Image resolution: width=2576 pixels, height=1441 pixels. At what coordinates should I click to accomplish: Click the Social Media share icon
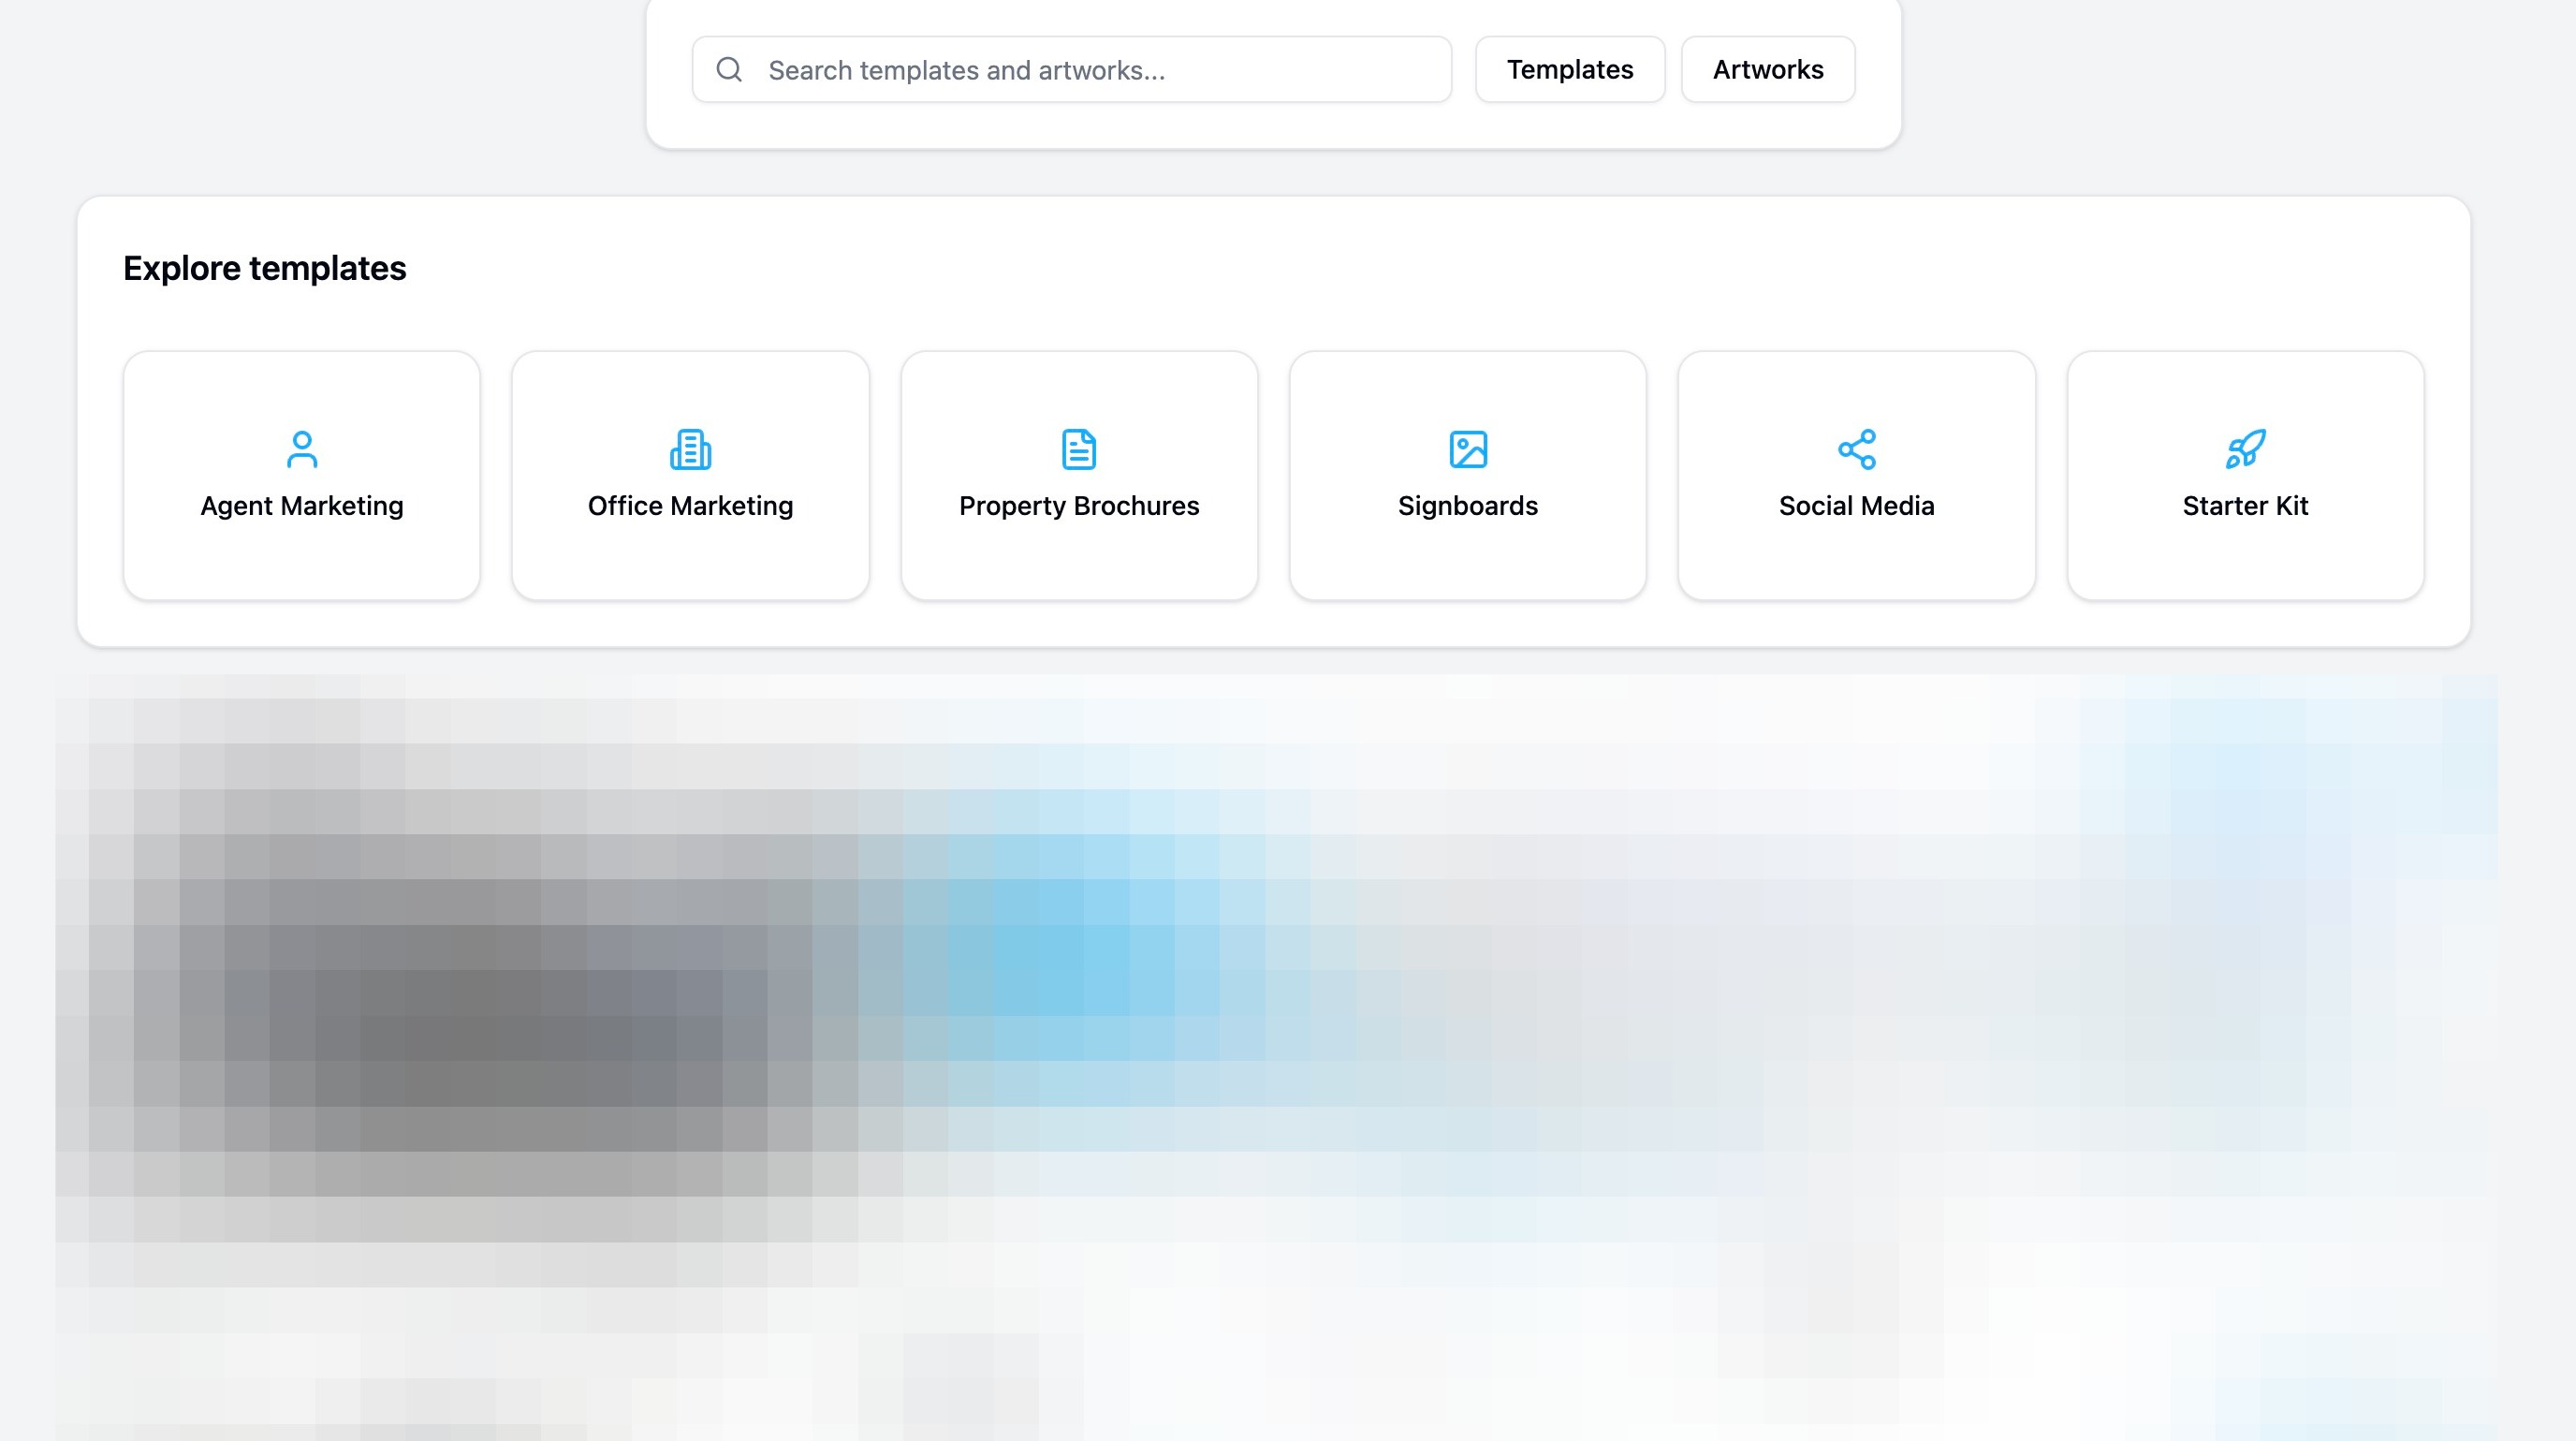[x=1857, y=449]
